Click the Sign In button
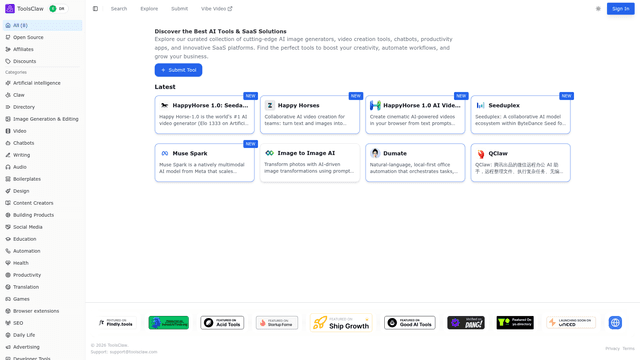The image size is (640, 360). coord(620,9)
